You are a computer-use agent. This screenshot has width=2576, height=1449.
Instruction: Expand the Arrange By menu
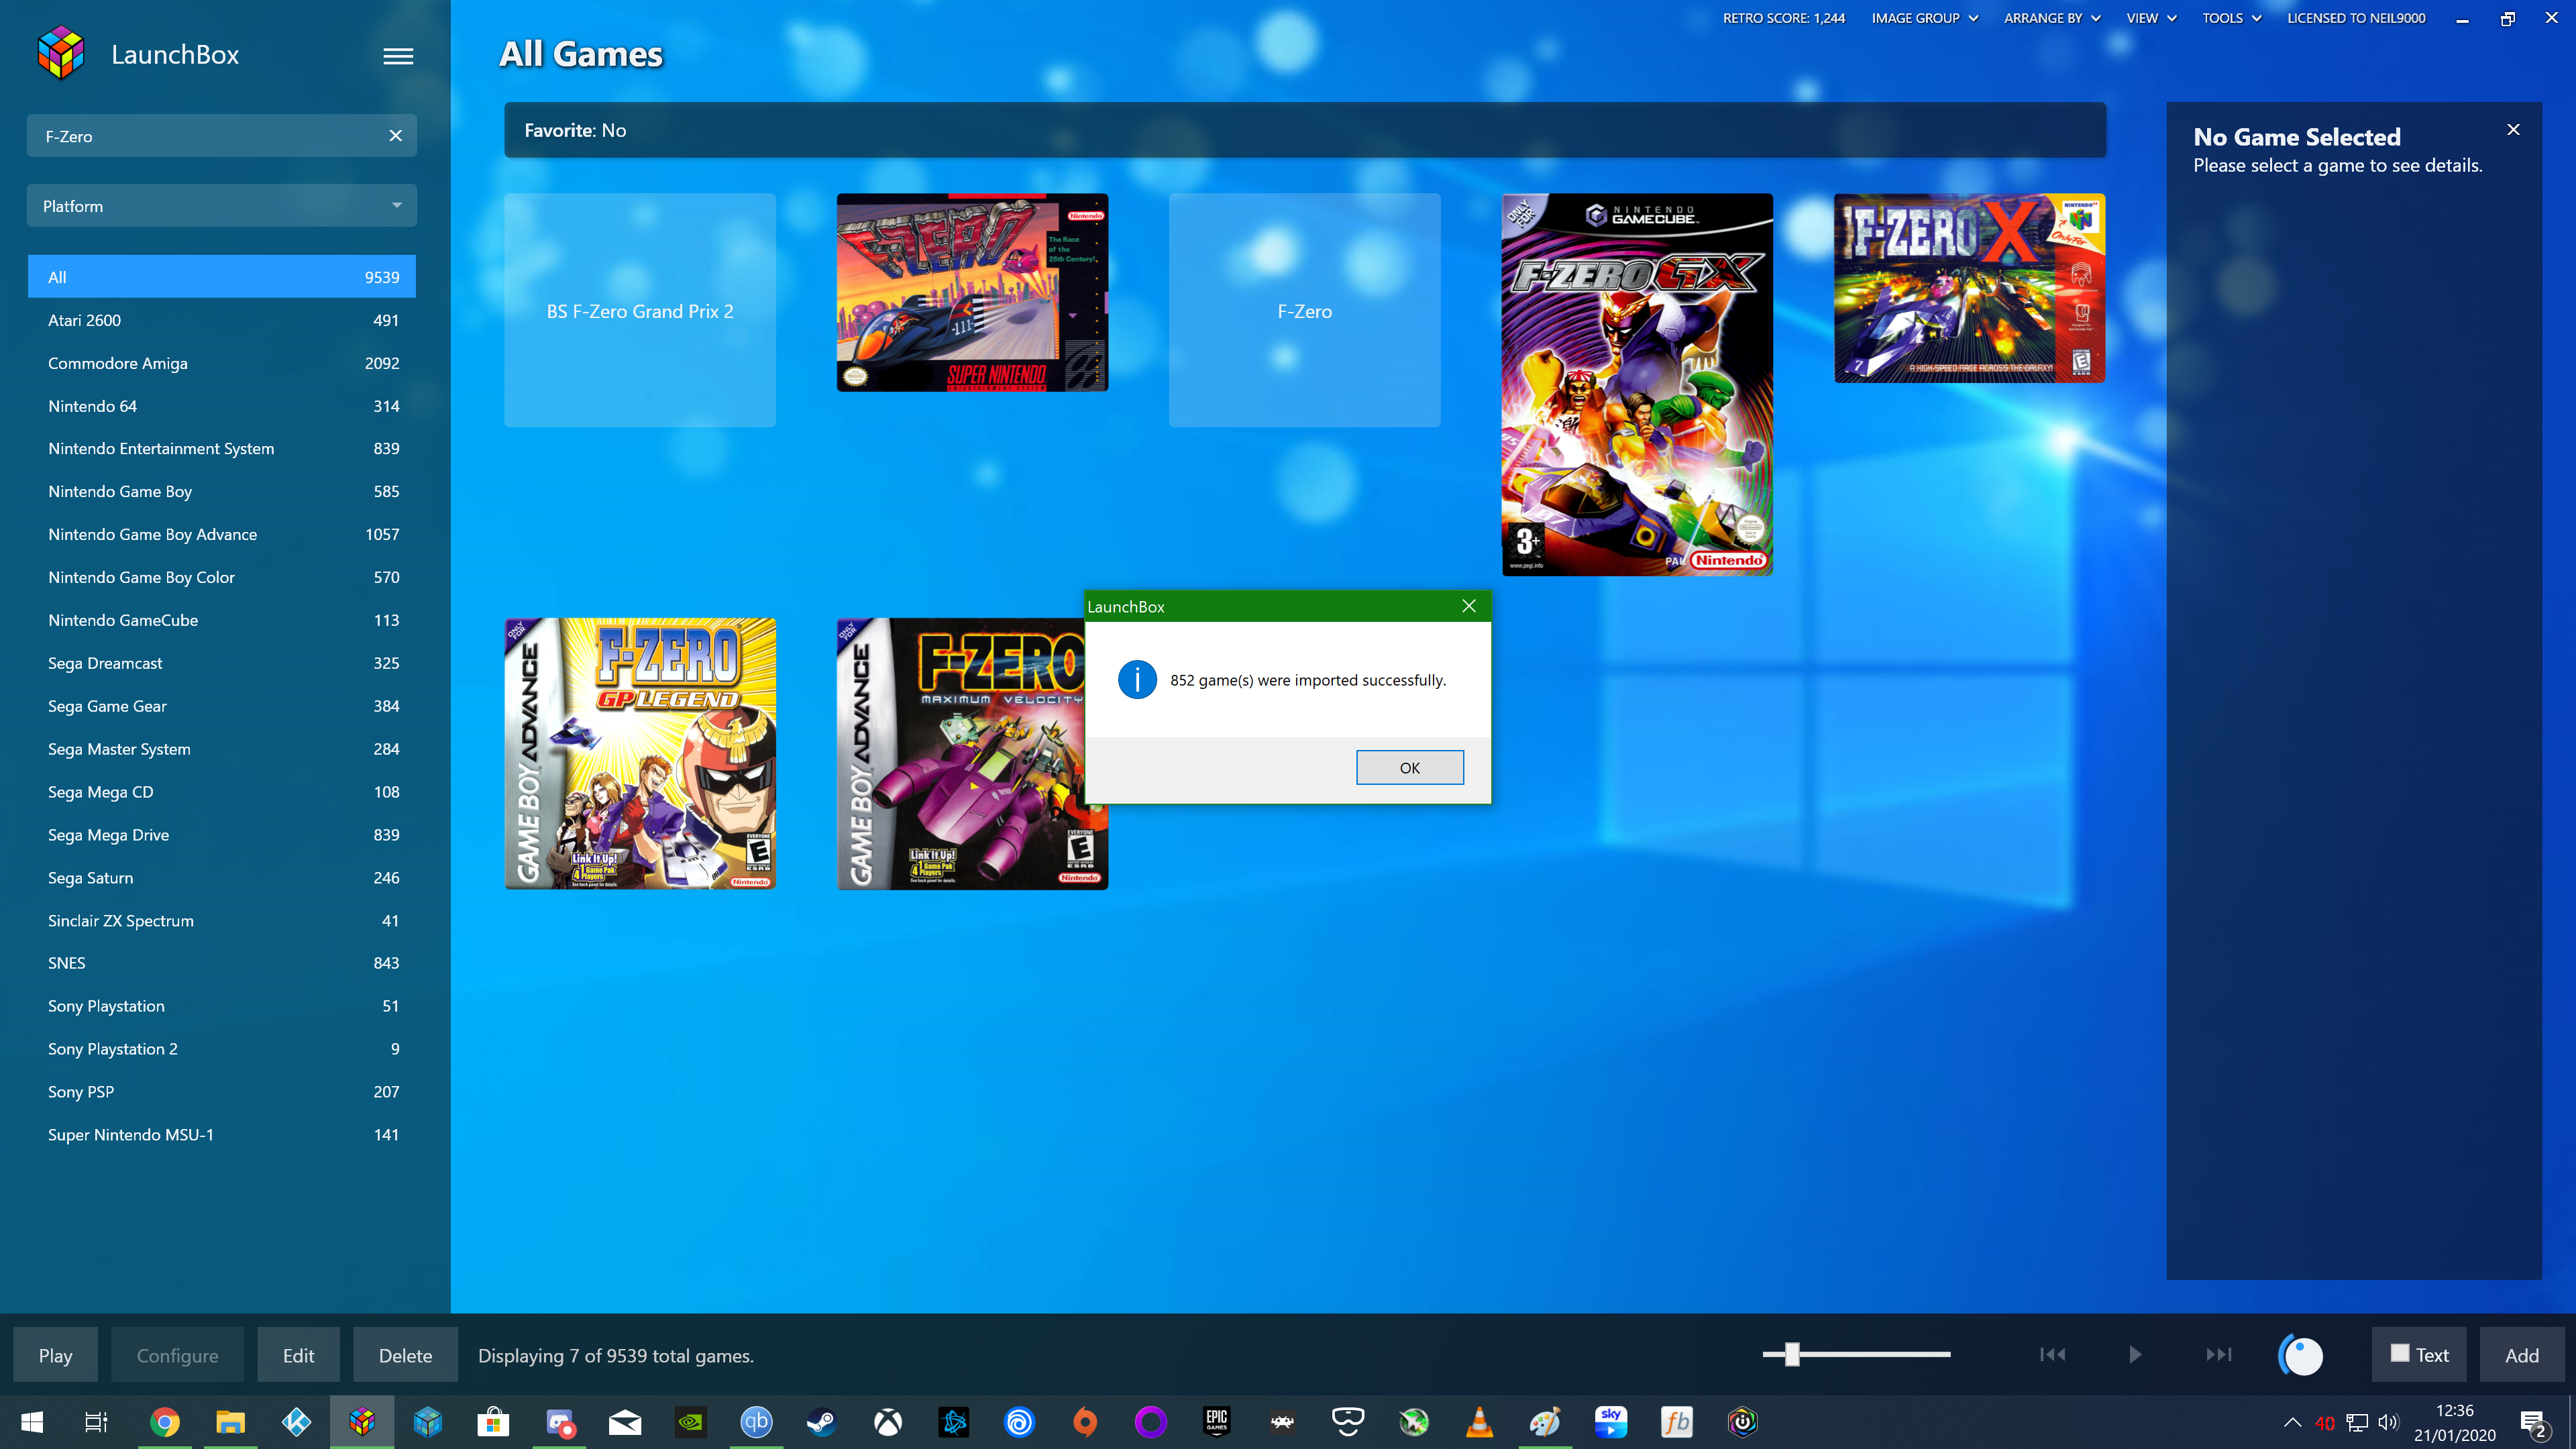tap(2052, 18)
